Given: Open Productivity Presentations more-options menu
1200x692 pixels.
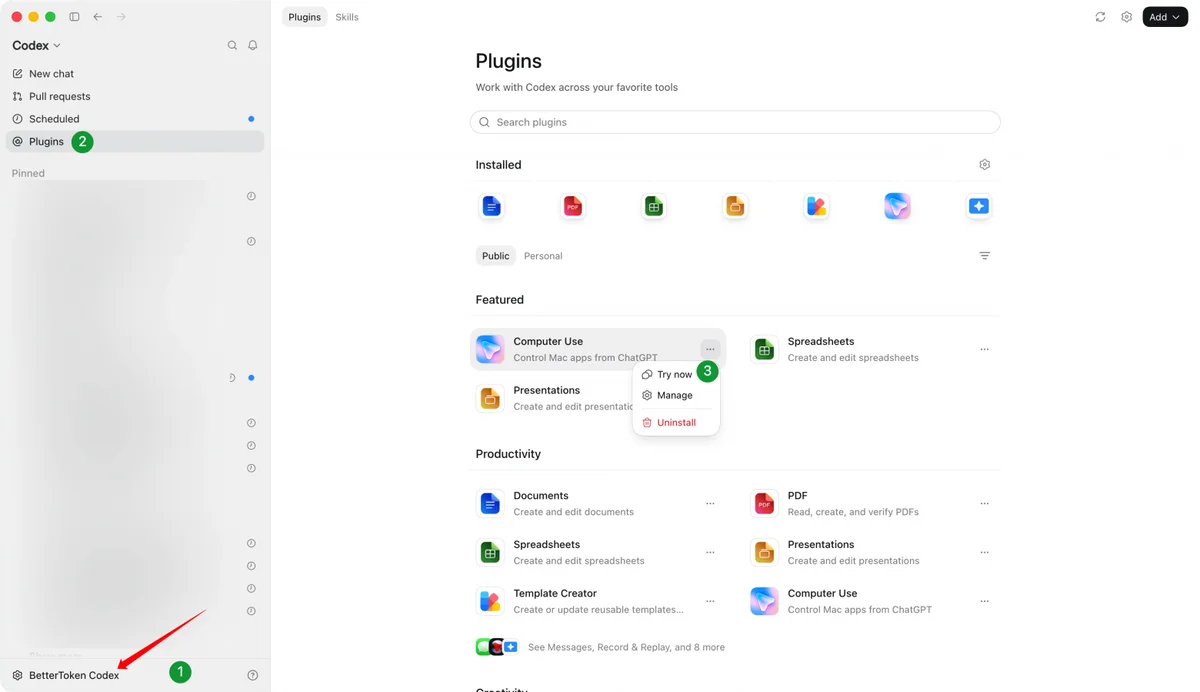Looking at the screenshot, I should point(985,552).
